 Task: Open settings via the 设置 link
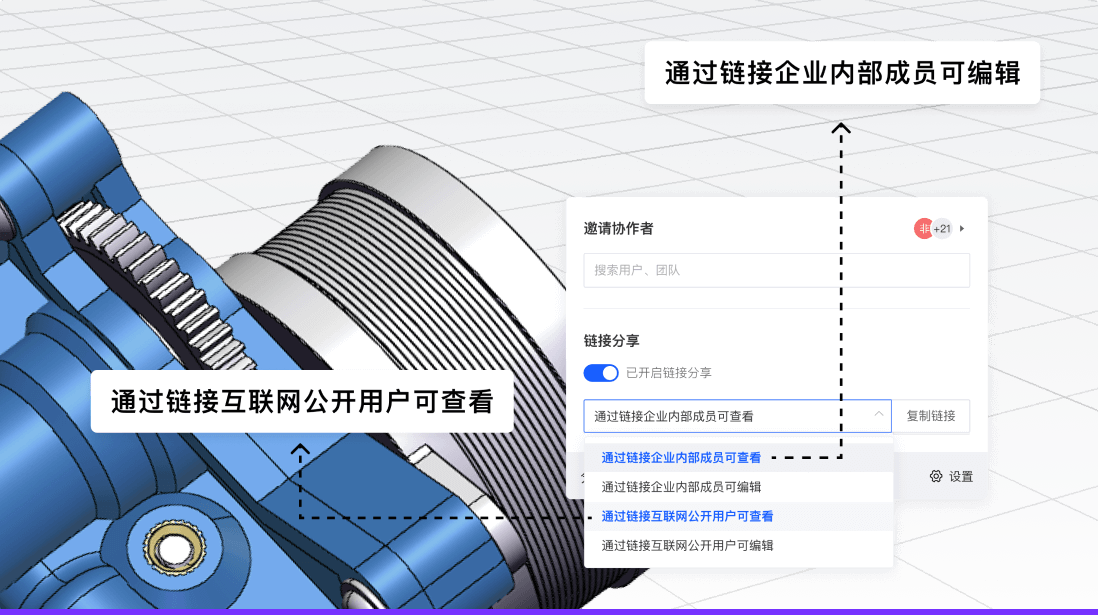(961, 477)
